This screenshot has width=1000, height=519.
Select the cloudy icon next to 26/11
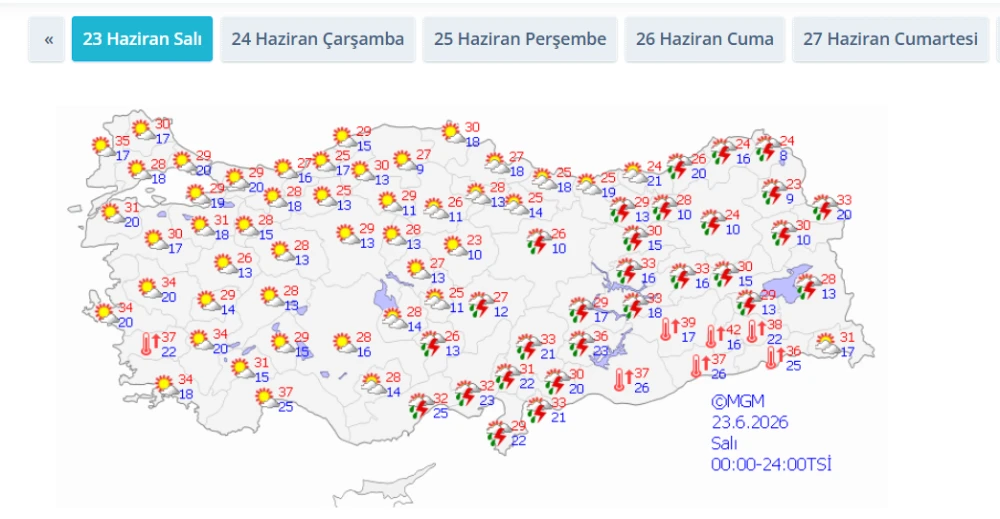tap(436, 208)
